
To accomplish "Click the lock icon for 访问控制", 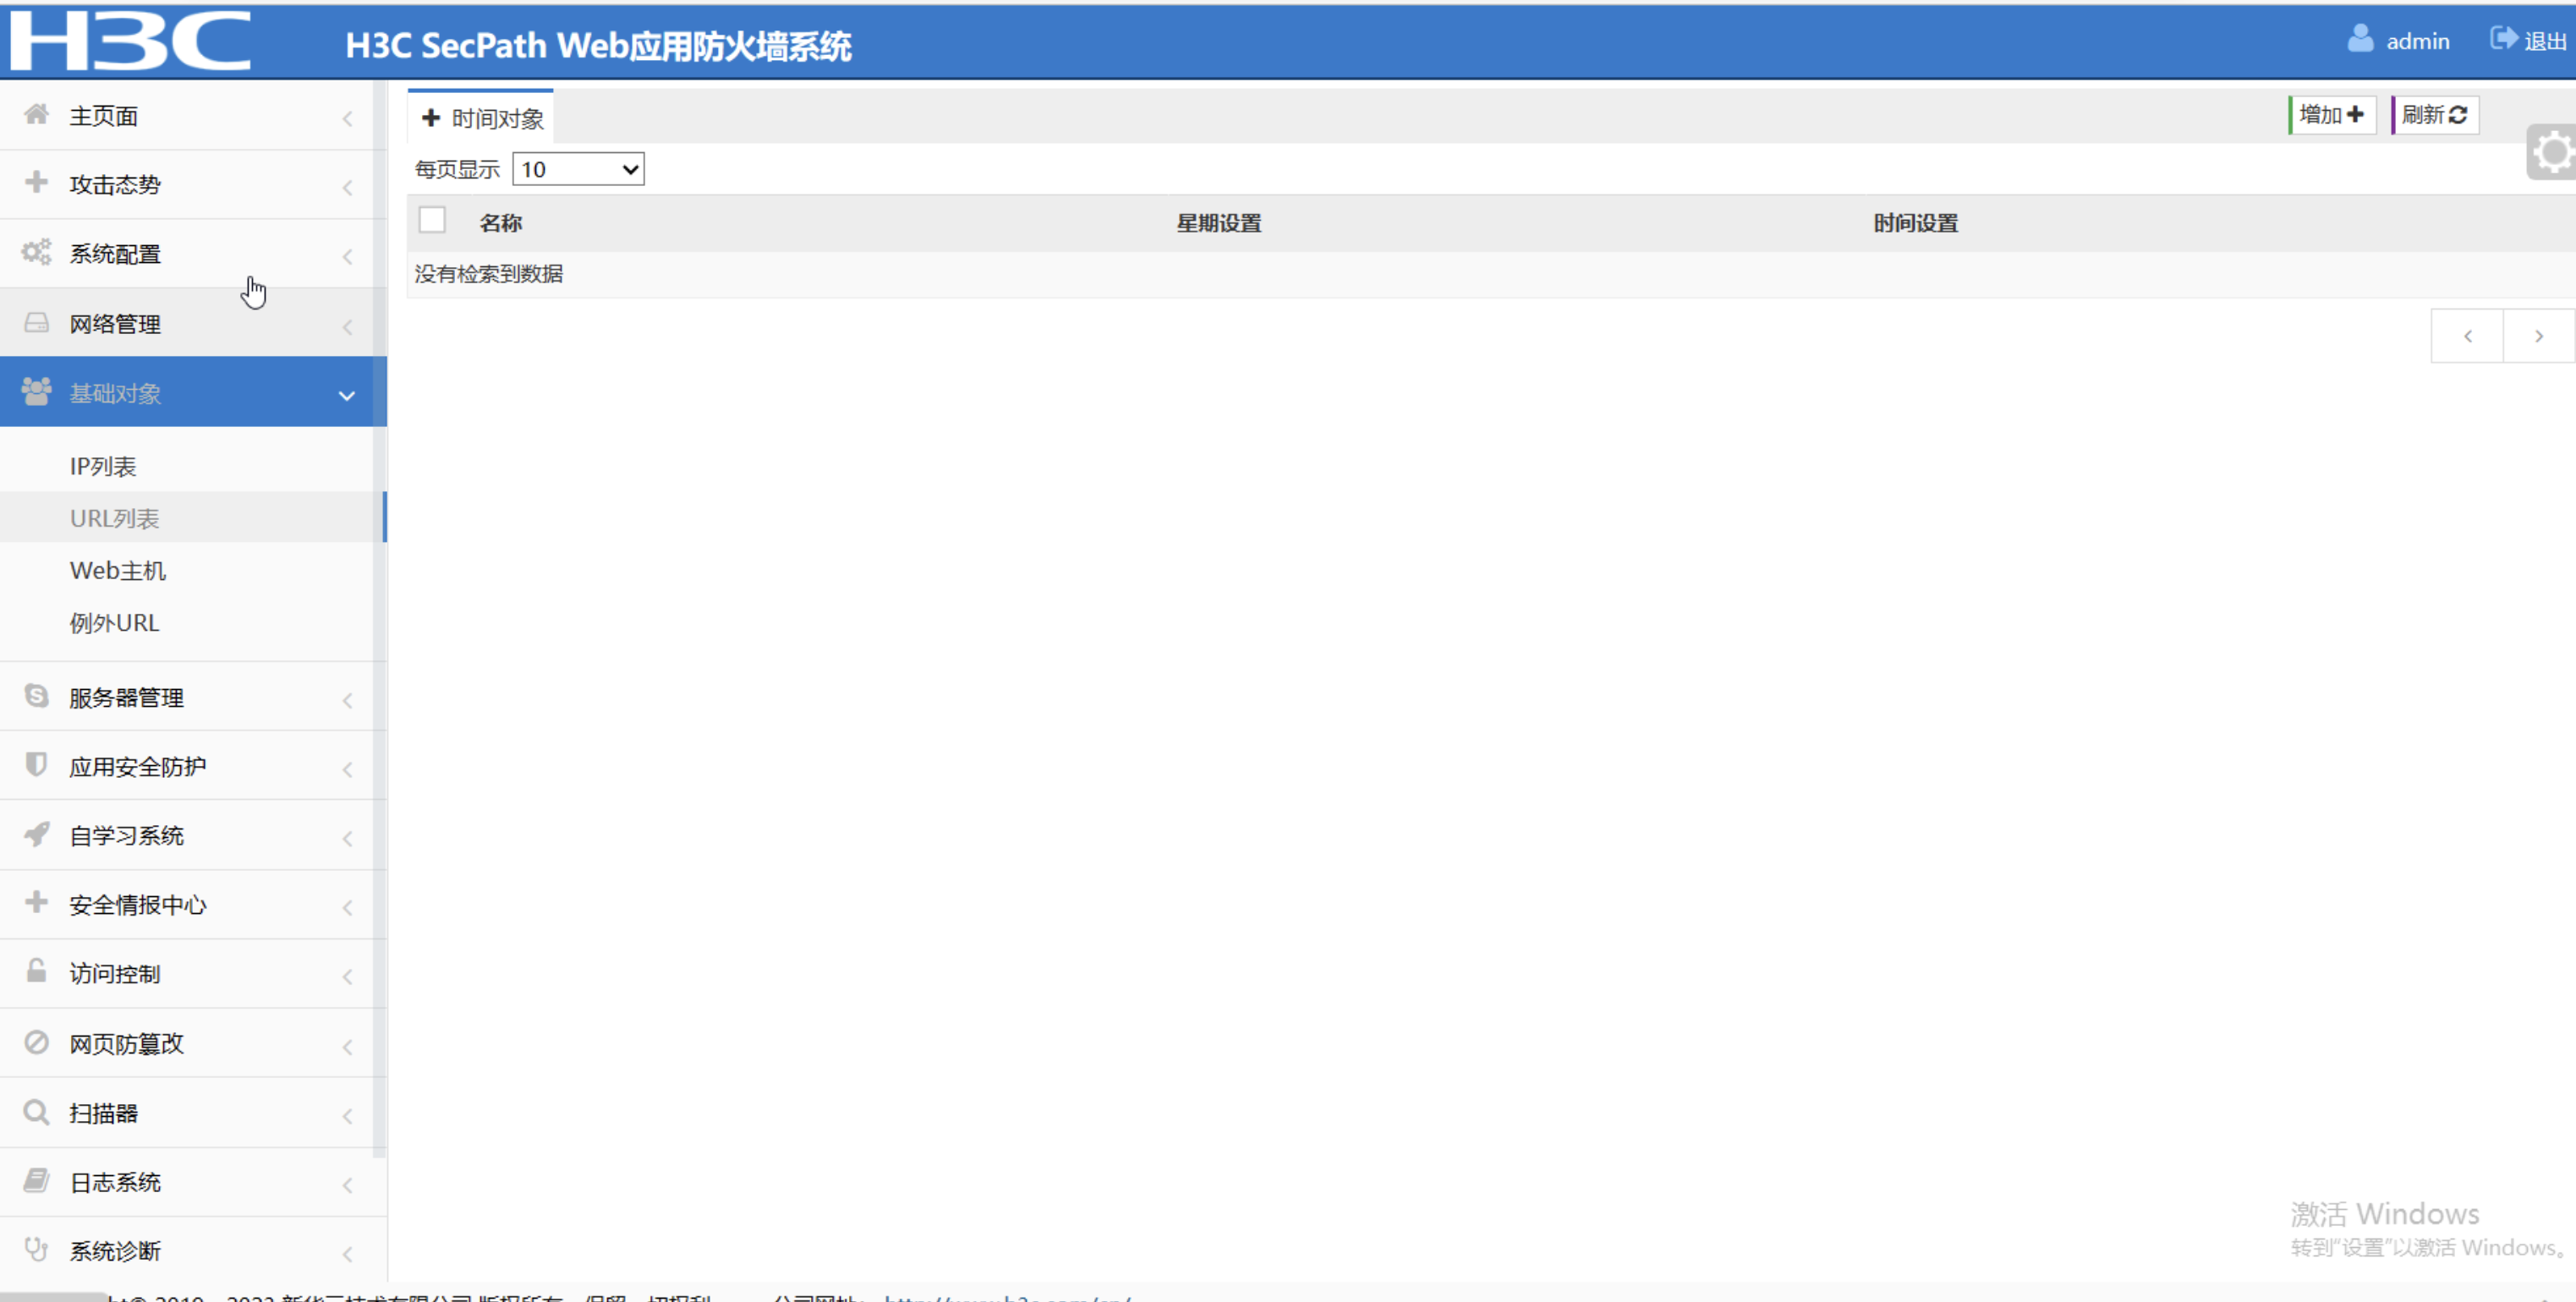I will click(36, 971).
